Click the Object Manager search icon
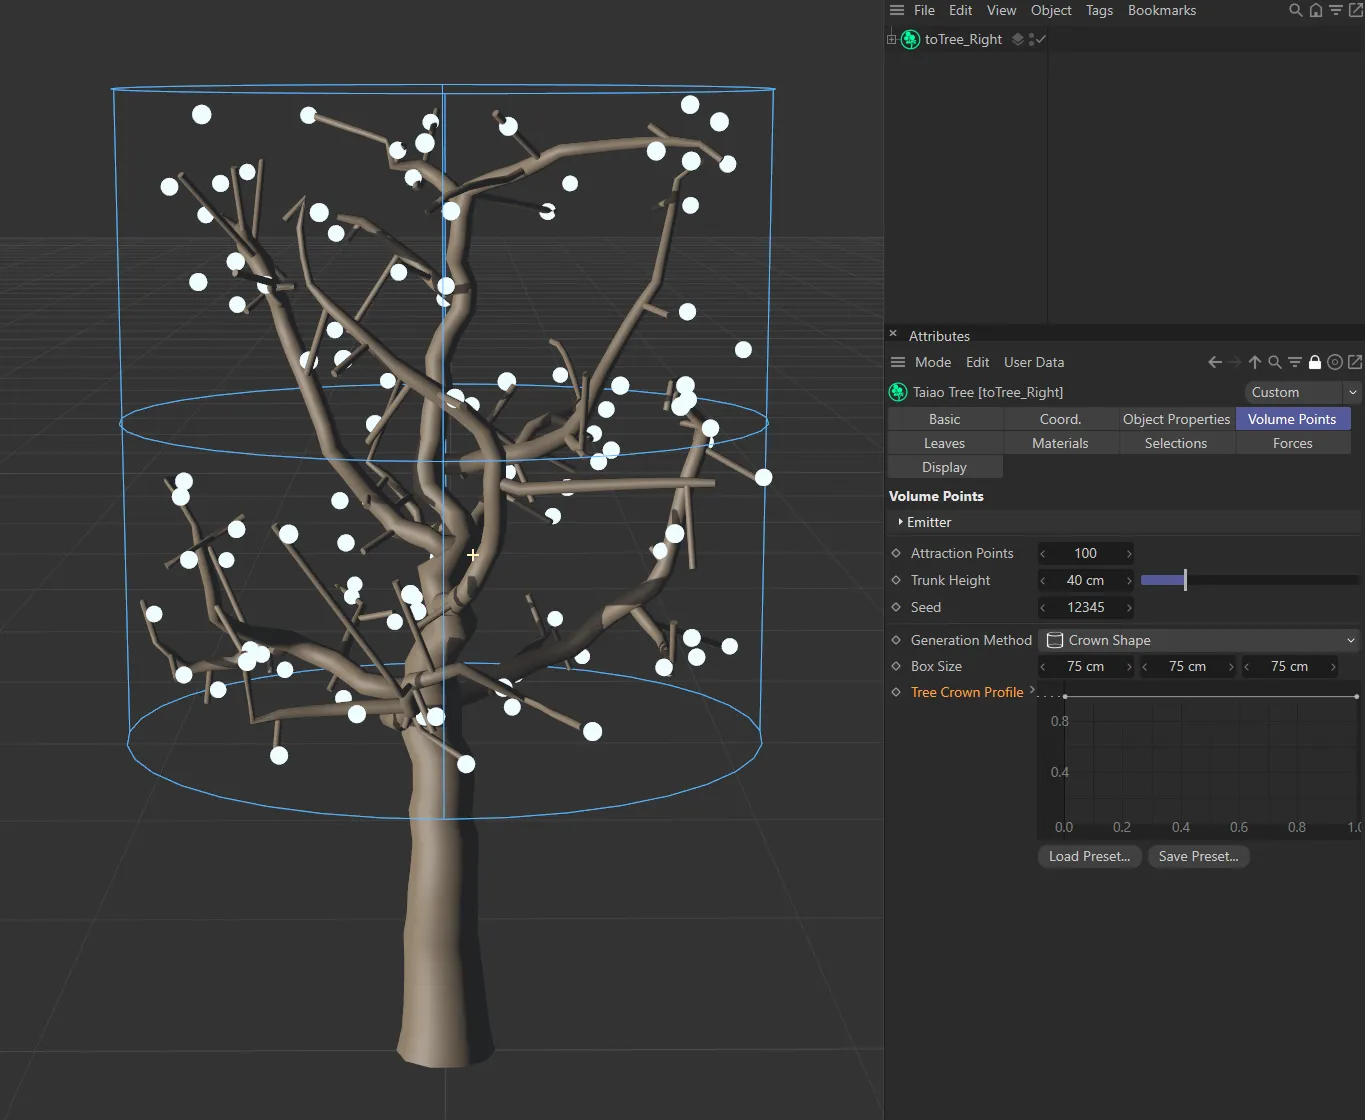 tap(1295, 11)
